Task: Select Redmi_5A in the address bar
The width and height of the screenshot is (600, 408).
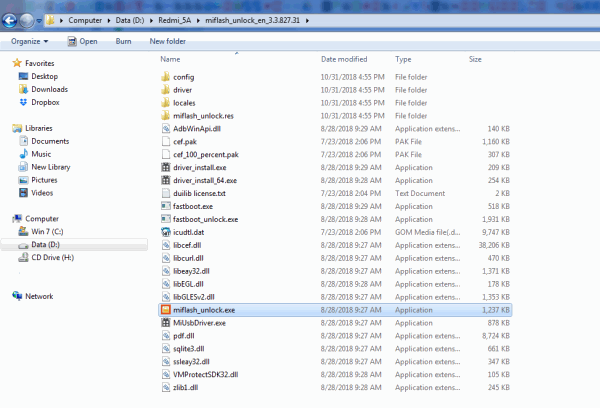Action: tap(174, 20)
